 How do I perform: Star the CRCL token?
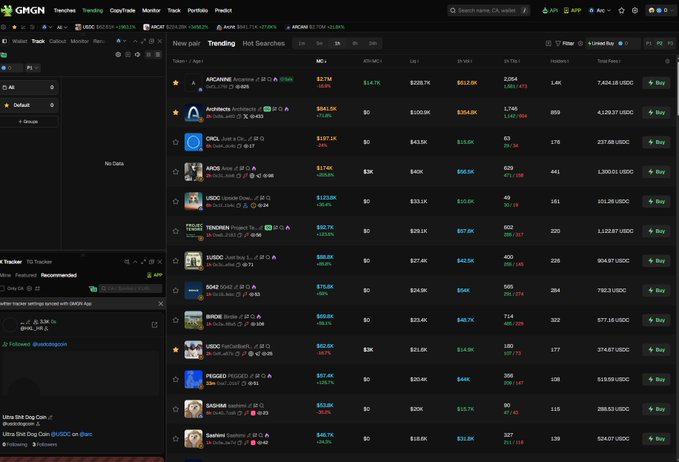175,142
